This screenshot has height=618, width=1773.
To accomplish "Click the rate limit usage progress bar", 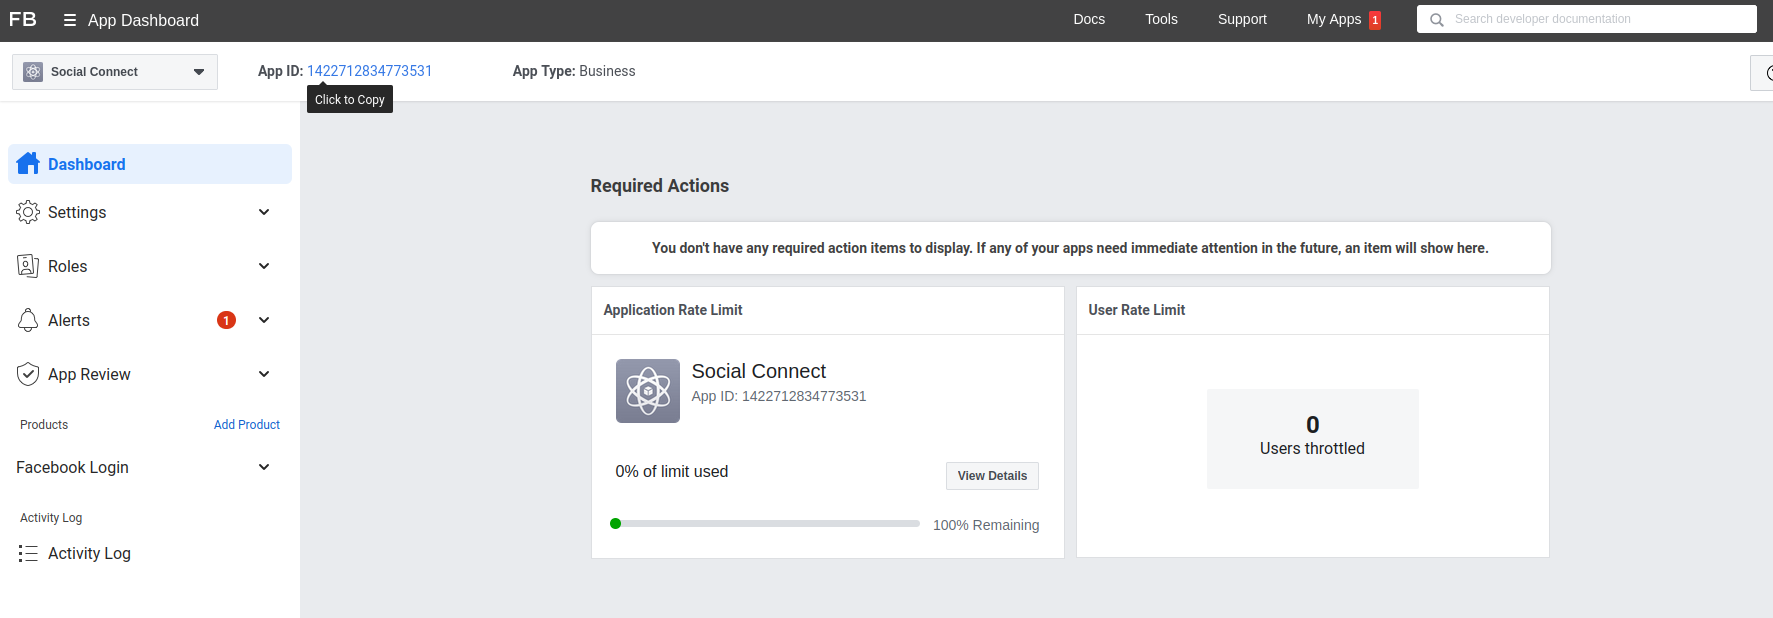I will click(x=765, y=524).
